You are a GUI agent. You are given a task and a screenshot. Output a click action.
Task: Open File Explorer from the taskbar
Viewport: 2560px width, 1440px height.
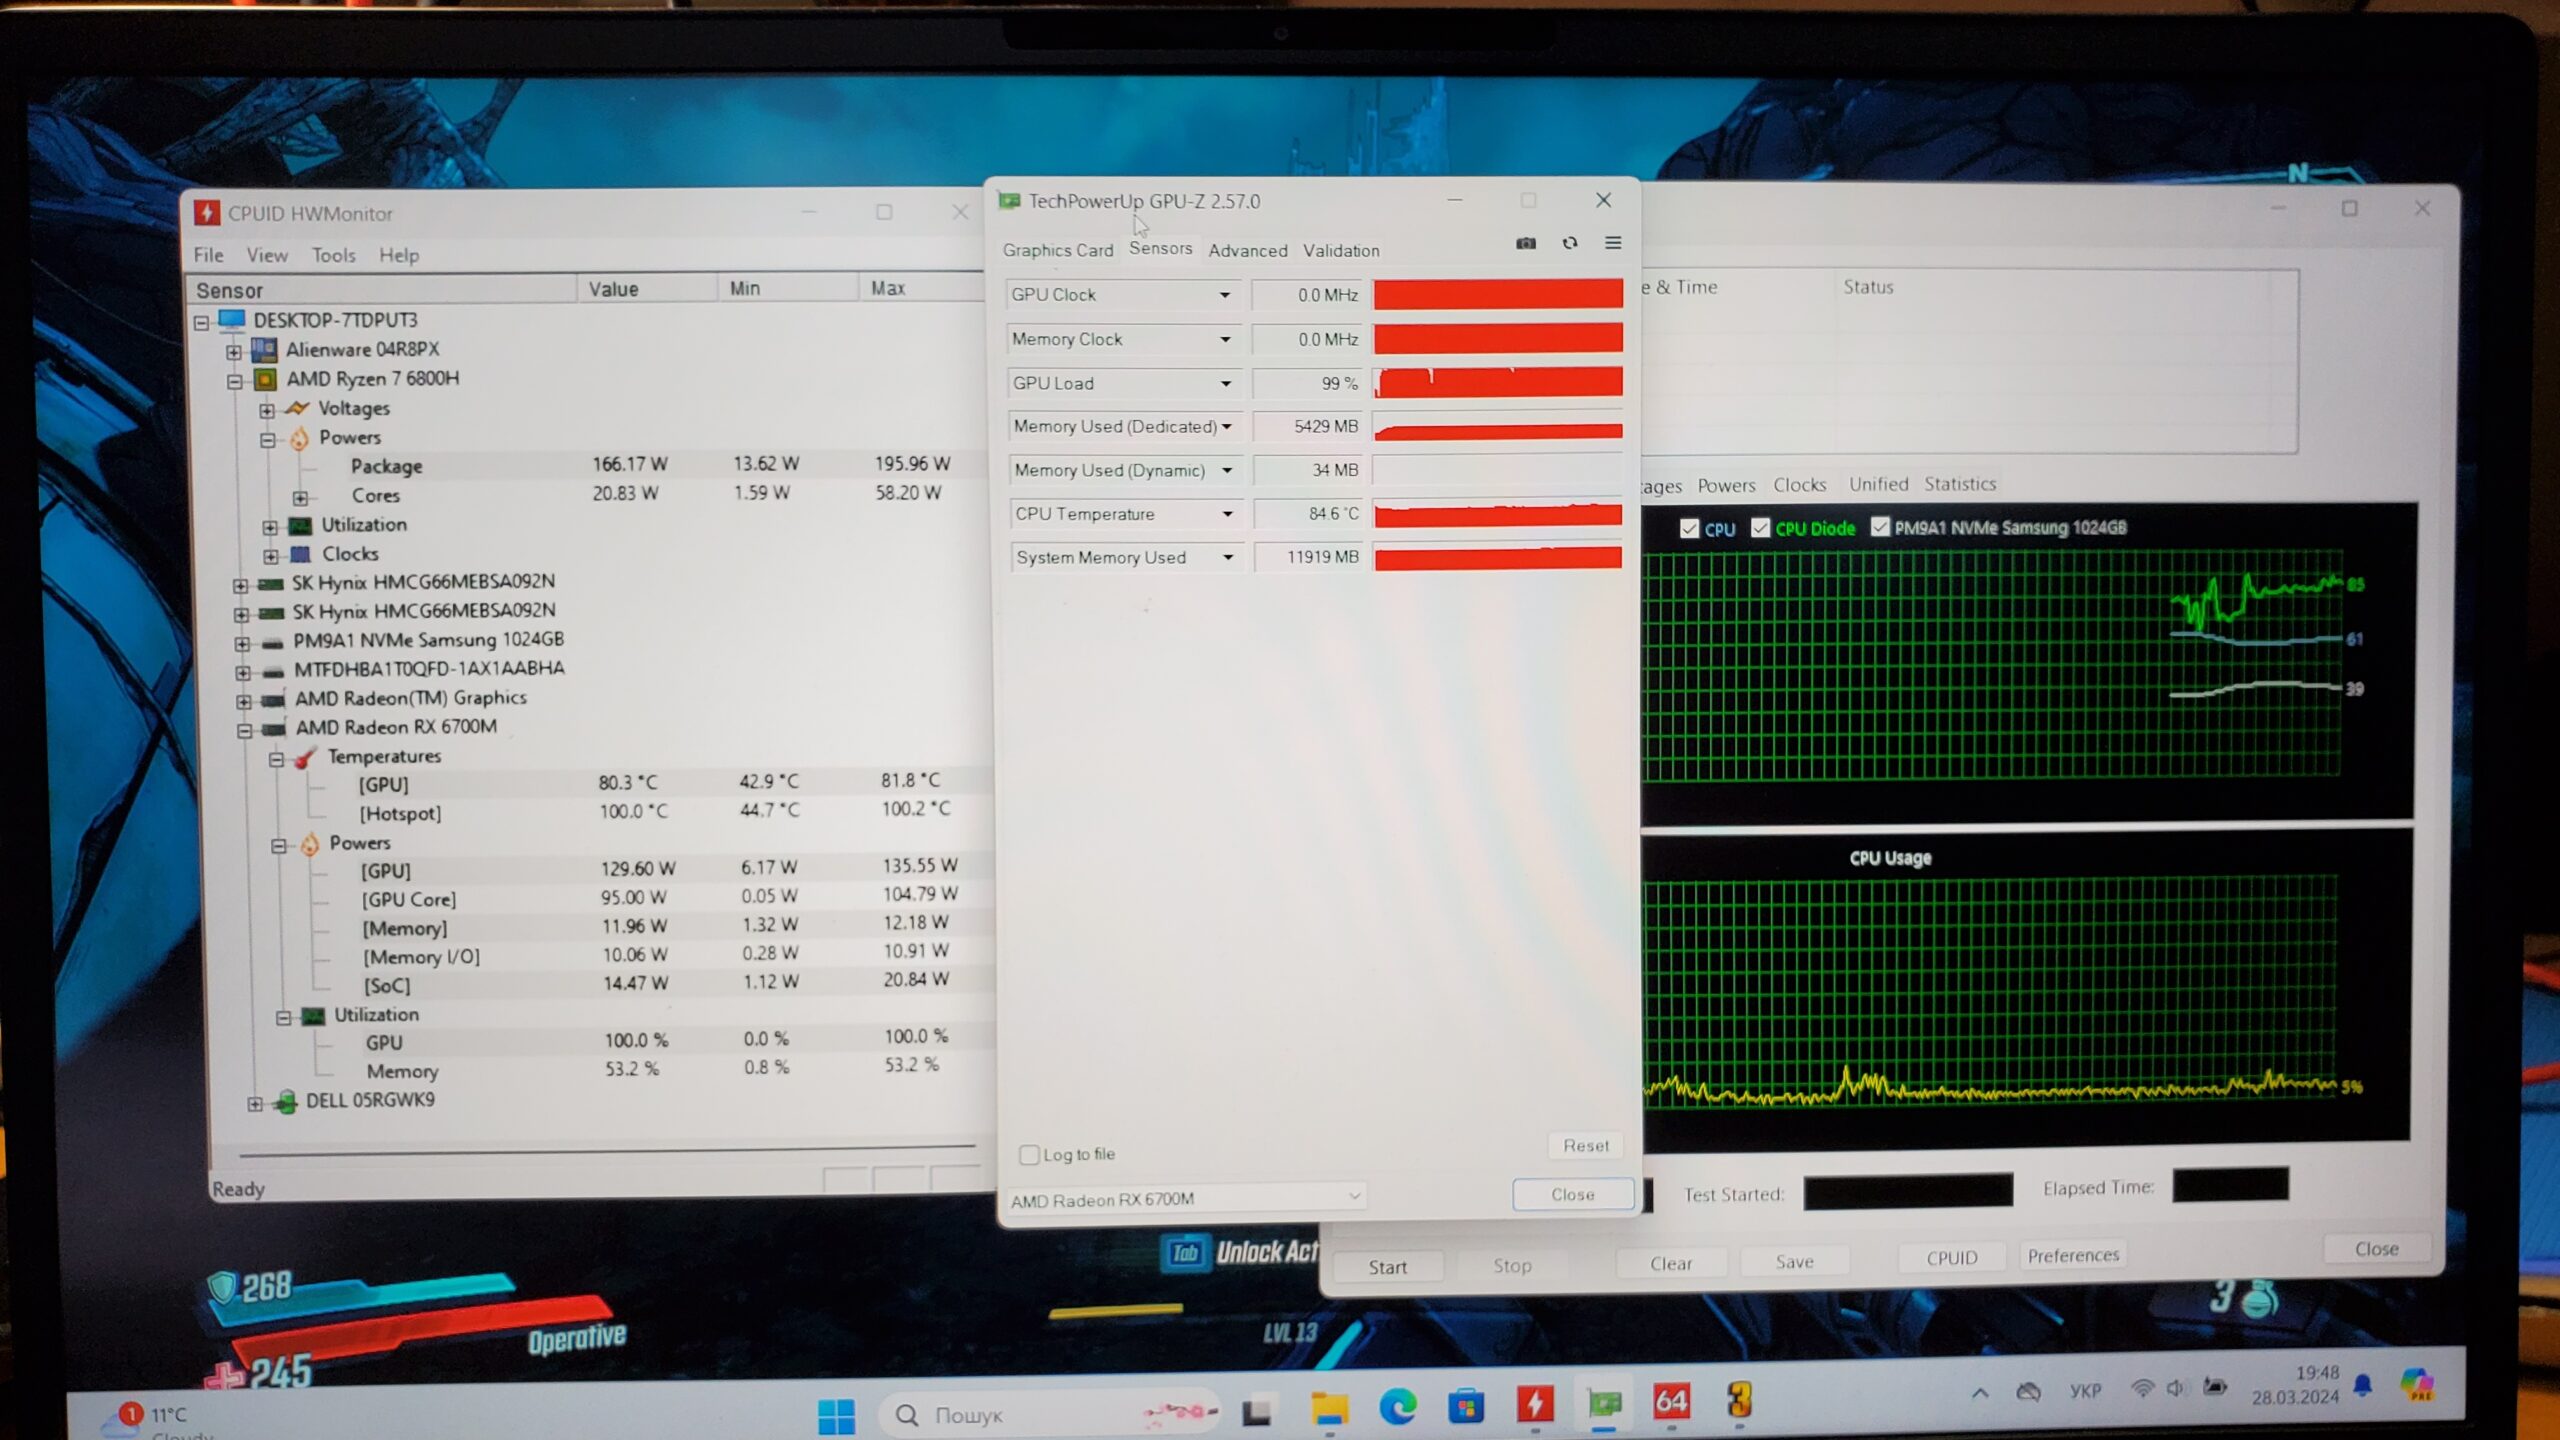1329,1408
